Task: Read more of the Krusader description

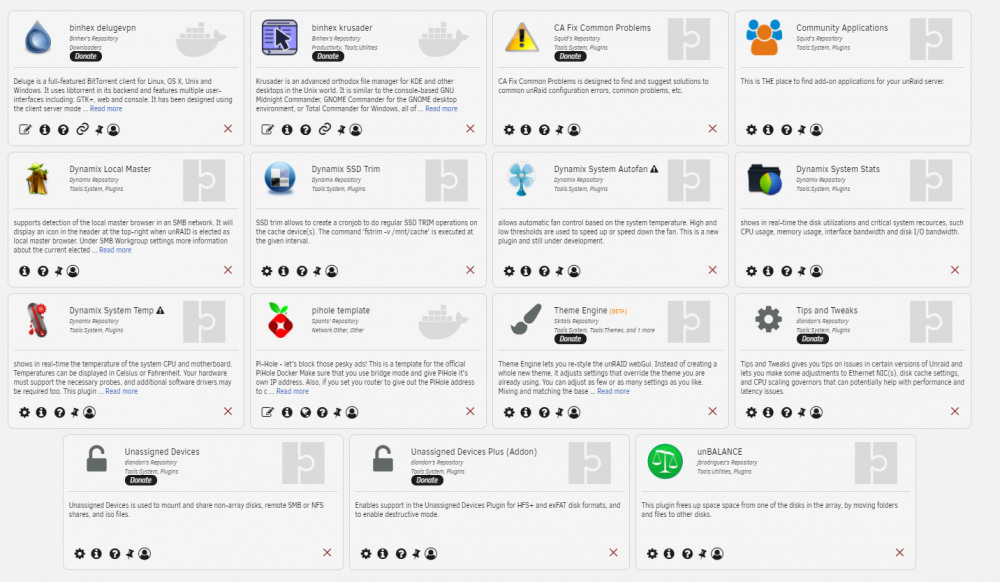Action: click(x=441, y=108)
